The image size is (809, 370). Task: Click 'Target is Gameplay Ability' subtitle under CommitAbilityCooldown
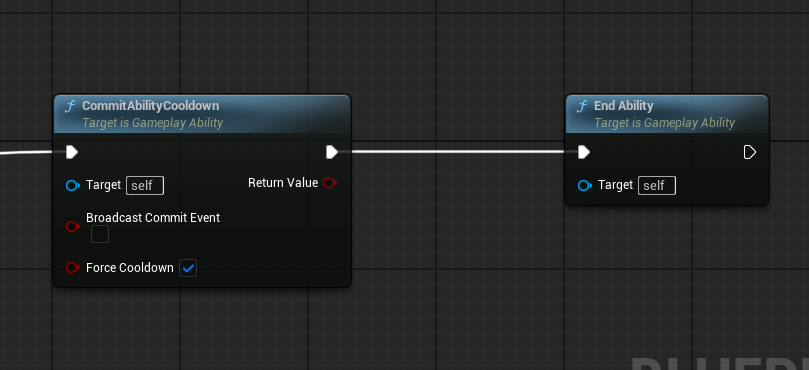(153, 123)
